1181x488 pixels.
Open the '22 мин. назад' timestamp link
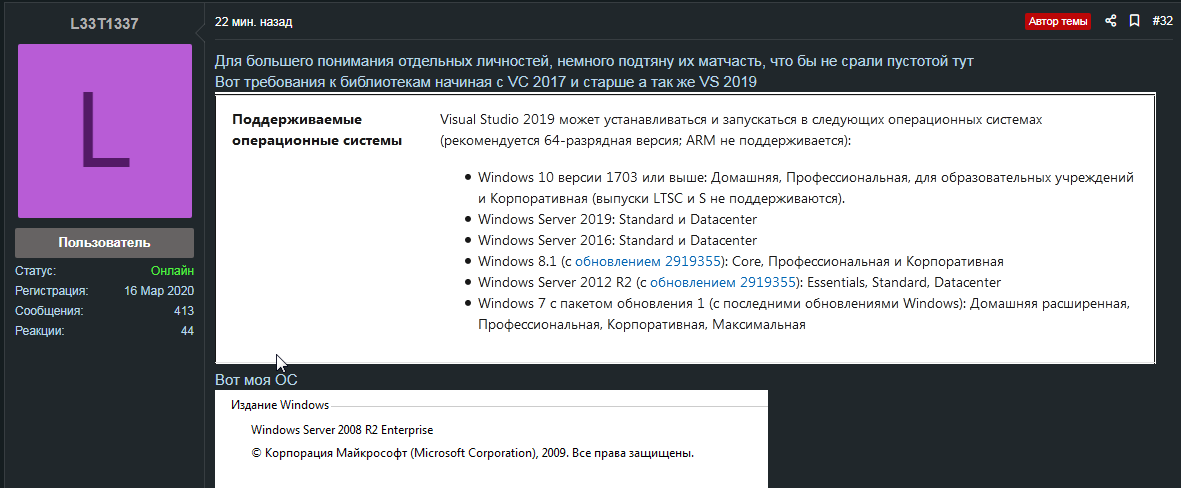(x=254, y=21)
